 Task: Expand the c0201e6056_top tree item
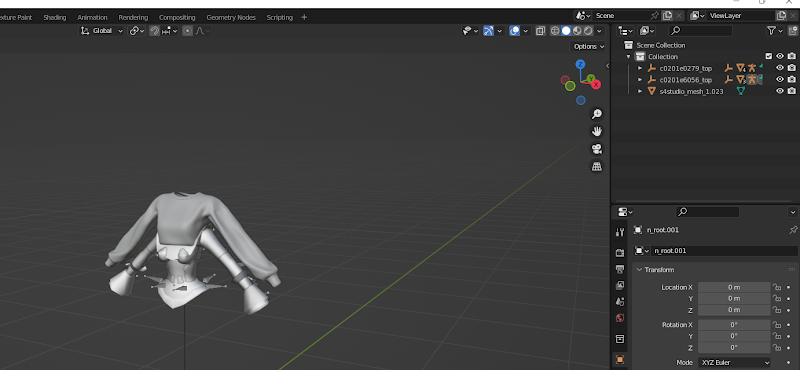pyautogui.click(x=640, y=80)
